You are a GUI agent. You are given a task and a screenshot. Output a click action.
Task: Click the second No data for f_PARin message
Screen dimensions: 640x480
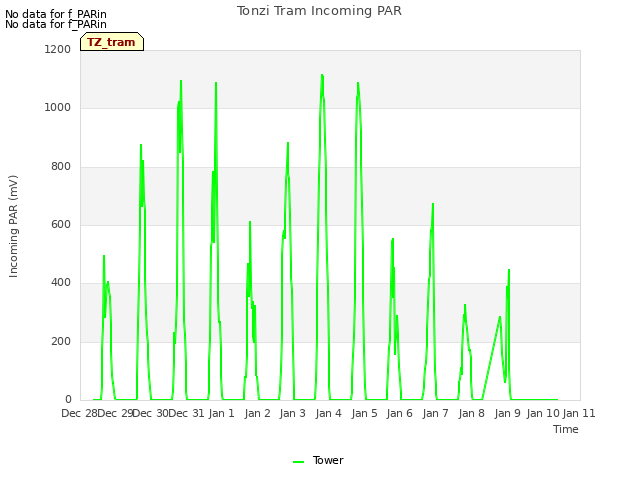tap(56, 24)
